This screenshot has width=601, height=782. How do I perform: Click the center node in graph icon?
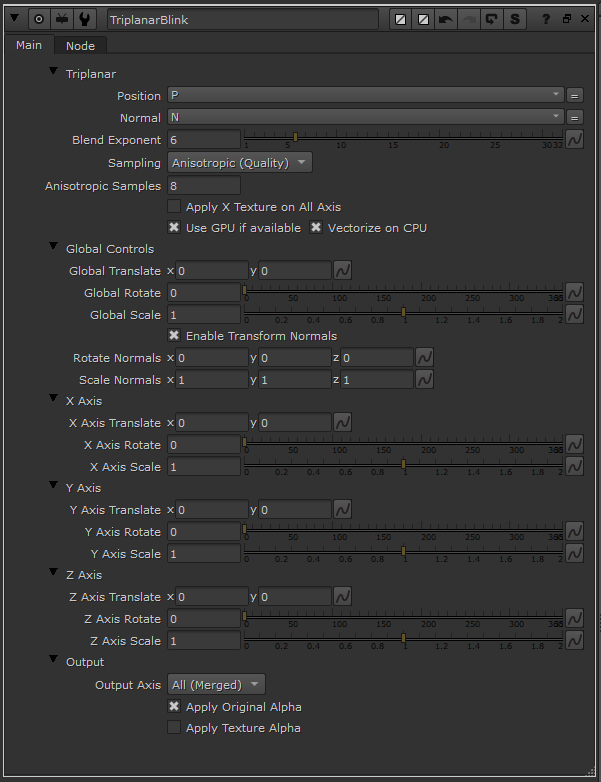click(39, 19)
